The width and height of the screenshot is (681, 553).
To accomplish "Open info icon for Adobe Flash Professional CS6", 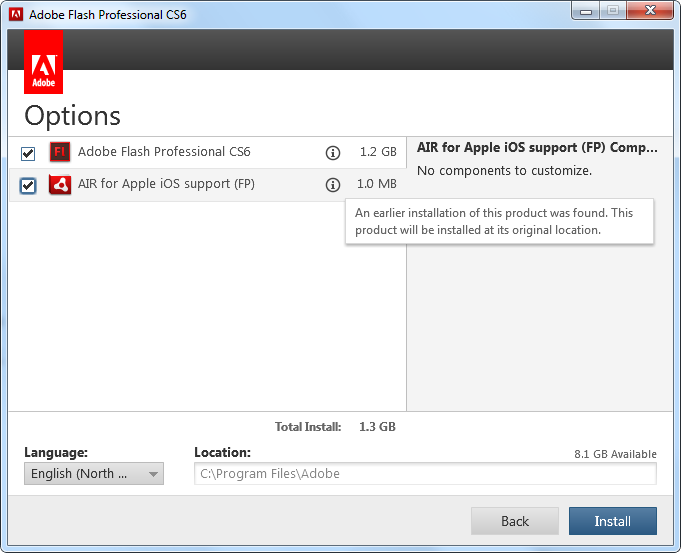I will [333, 153].
